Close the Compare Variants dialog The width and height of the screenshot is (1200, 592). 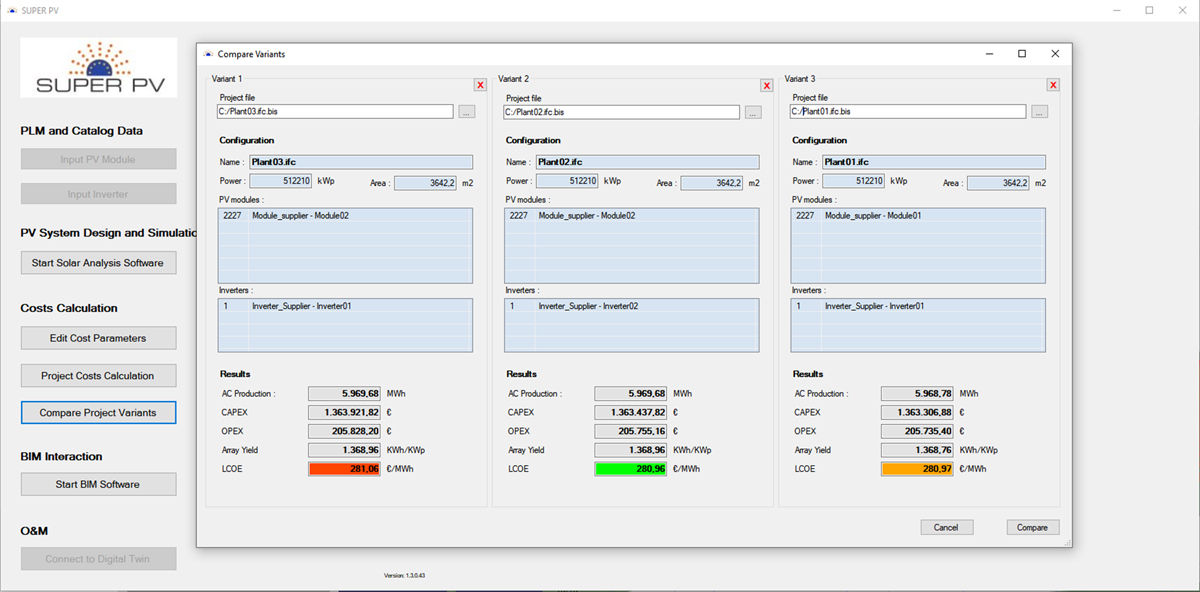tap(1055, 54)
